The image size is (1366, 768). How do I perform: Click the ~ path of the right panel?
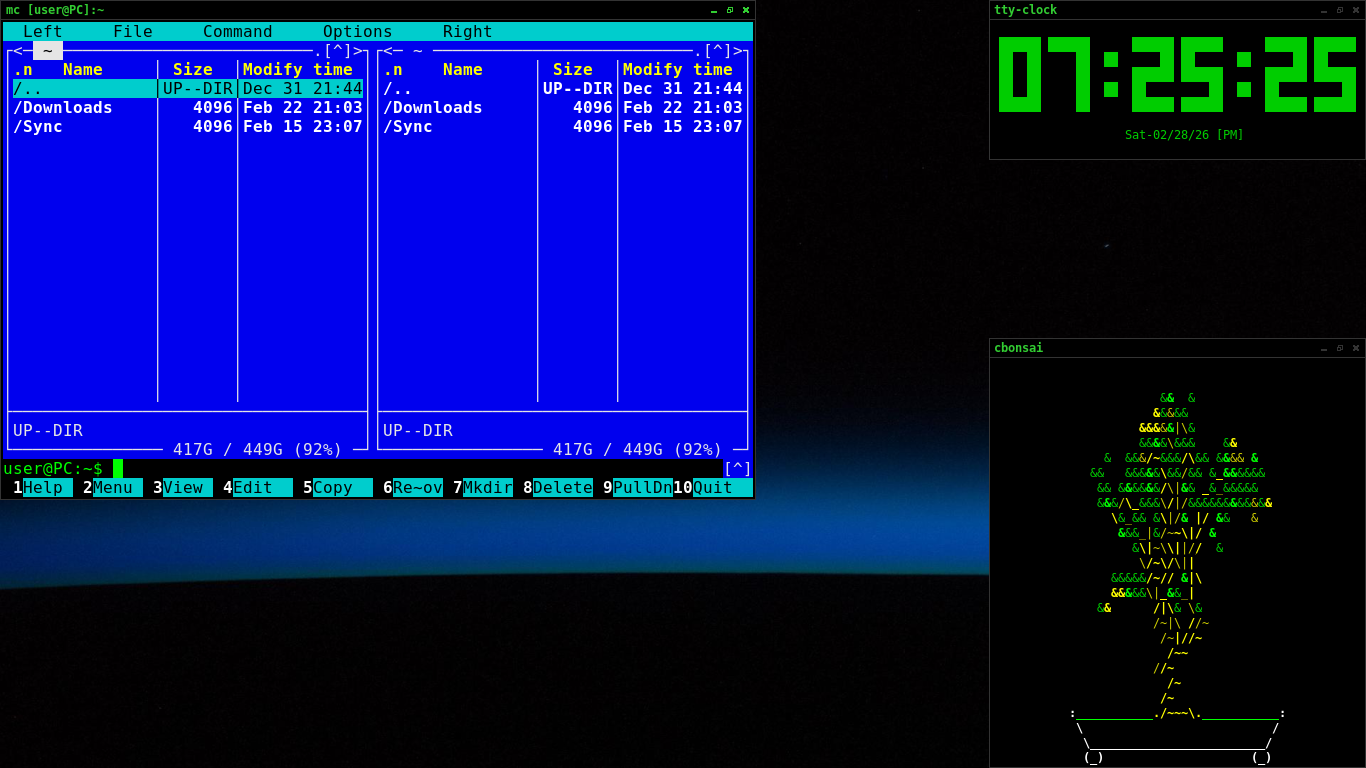pos(418,51)
